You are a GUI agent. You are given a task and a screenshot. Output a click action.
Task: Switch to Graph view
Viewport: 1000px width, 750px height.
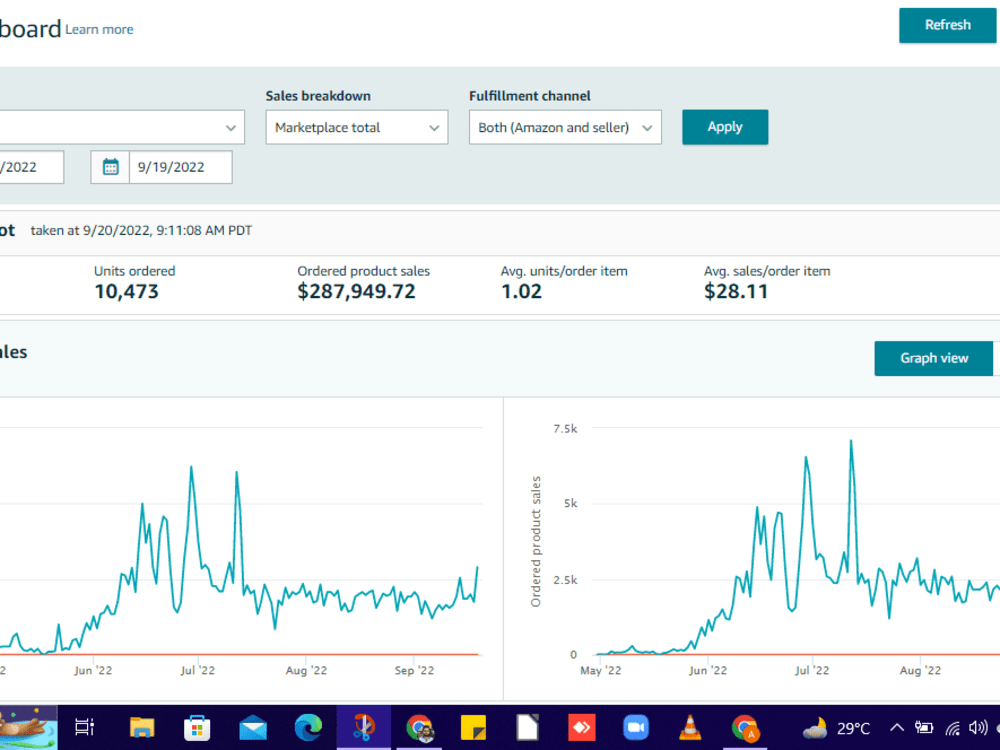click(934, 358)
